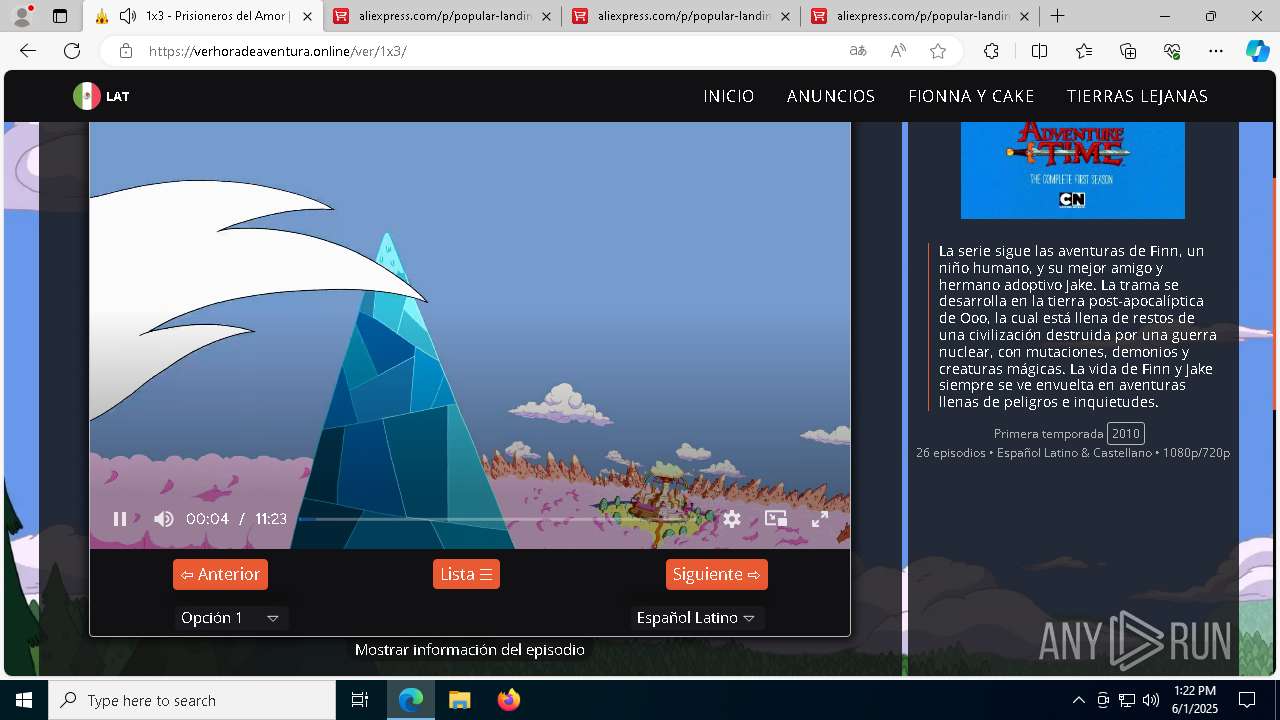Viewport: 1280px width, 720px height.
Task: Mute the Prisioneros del Amor tab audio
Action: pos(127,16)
